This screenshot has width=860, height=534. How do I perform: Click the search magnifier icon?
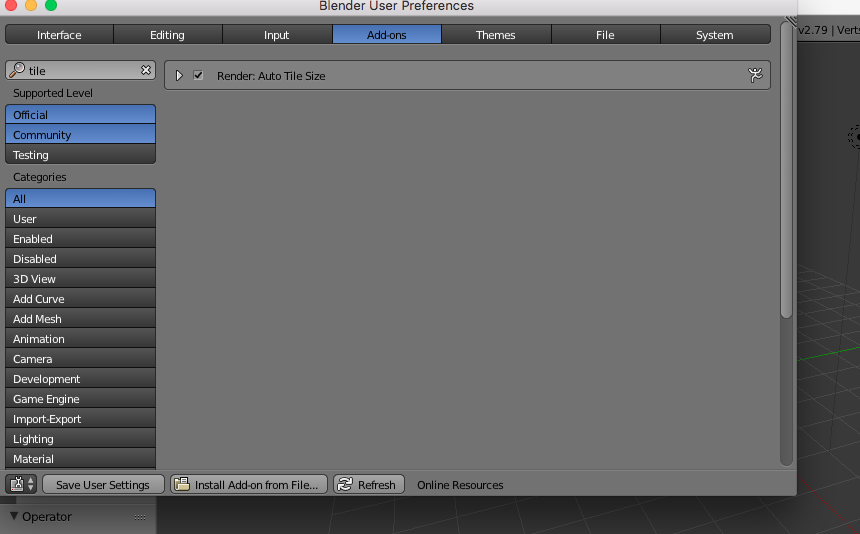tap(18, 70)
